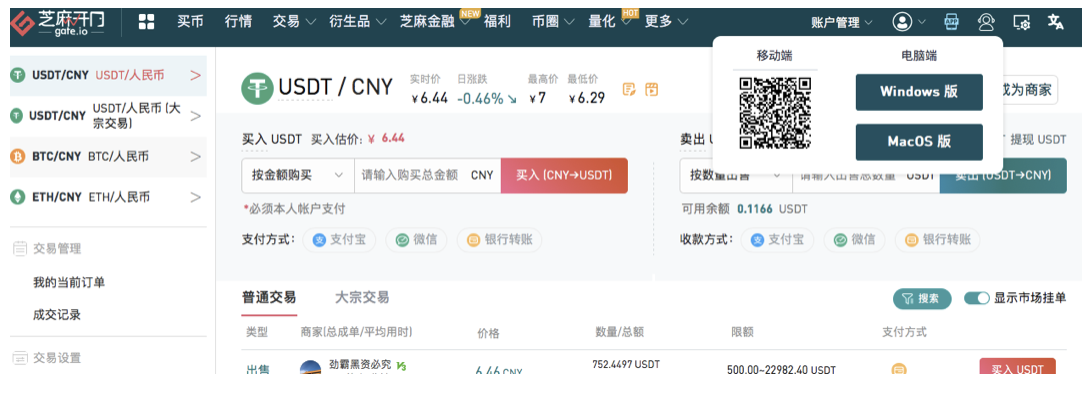
Task: Select 银行转账 under 收款方式
Action: [938, 240]
